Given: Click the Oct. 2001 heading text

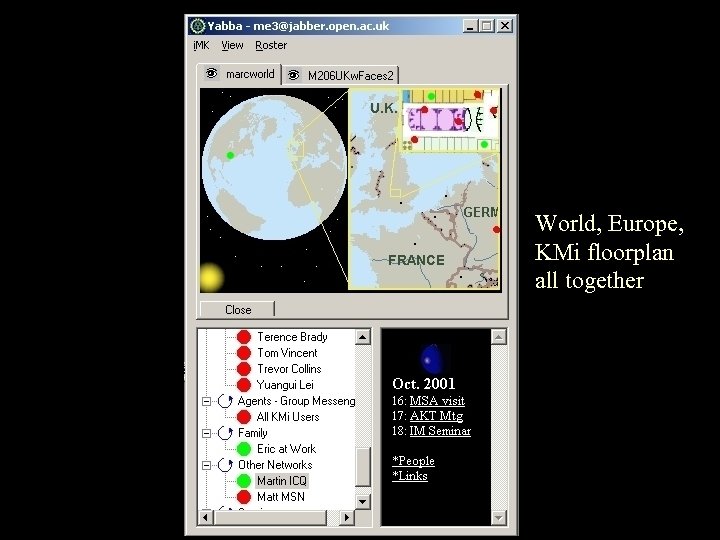Looking at the screenshot, I should click(x=423, y=384).
